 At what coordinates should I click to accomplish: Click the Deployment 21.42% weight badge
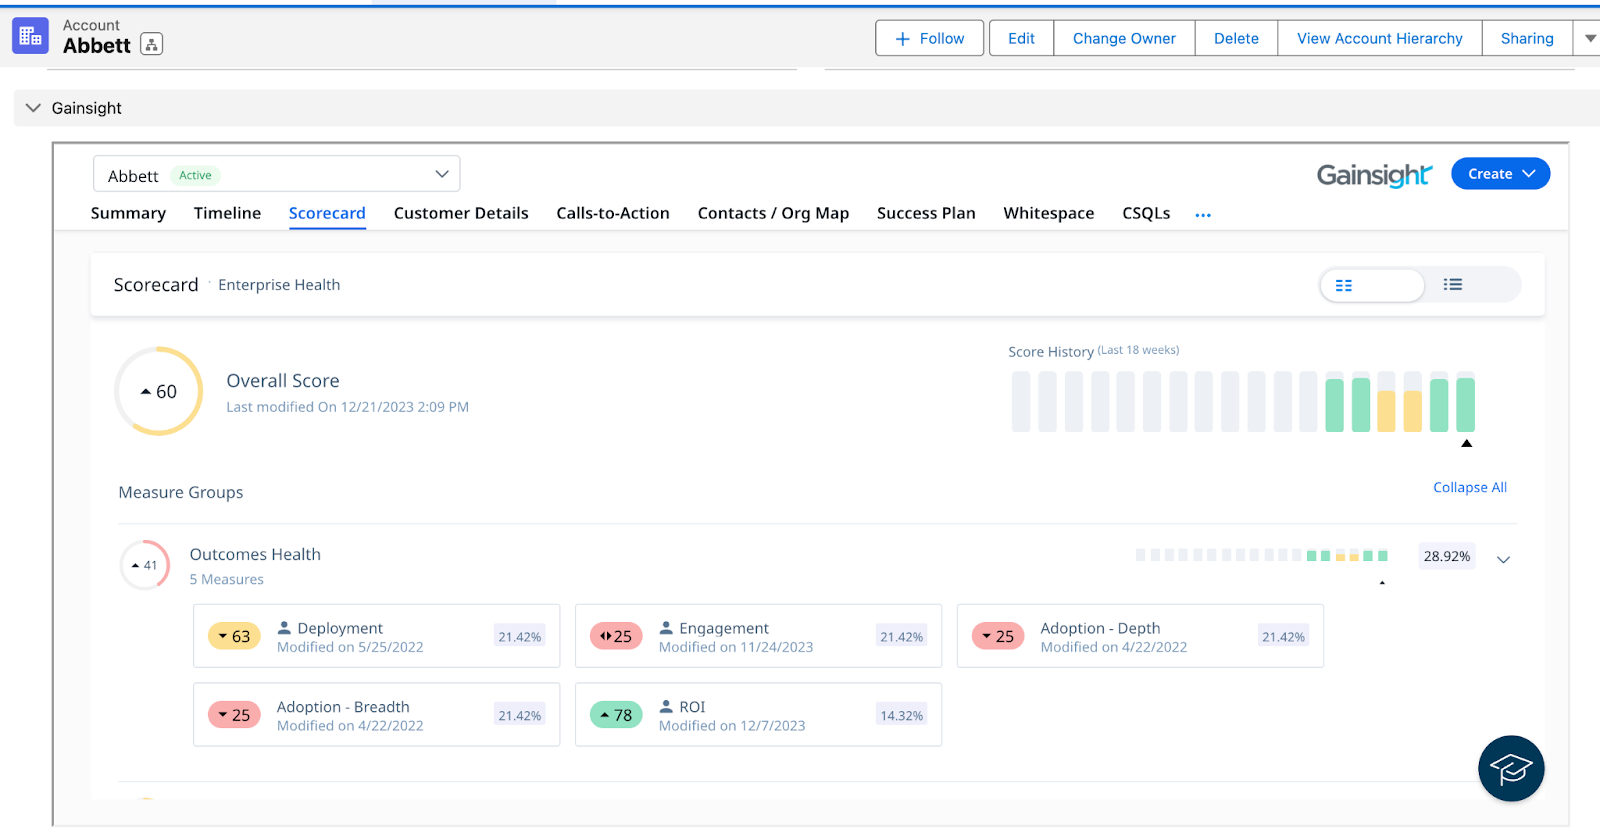point(520,636)
